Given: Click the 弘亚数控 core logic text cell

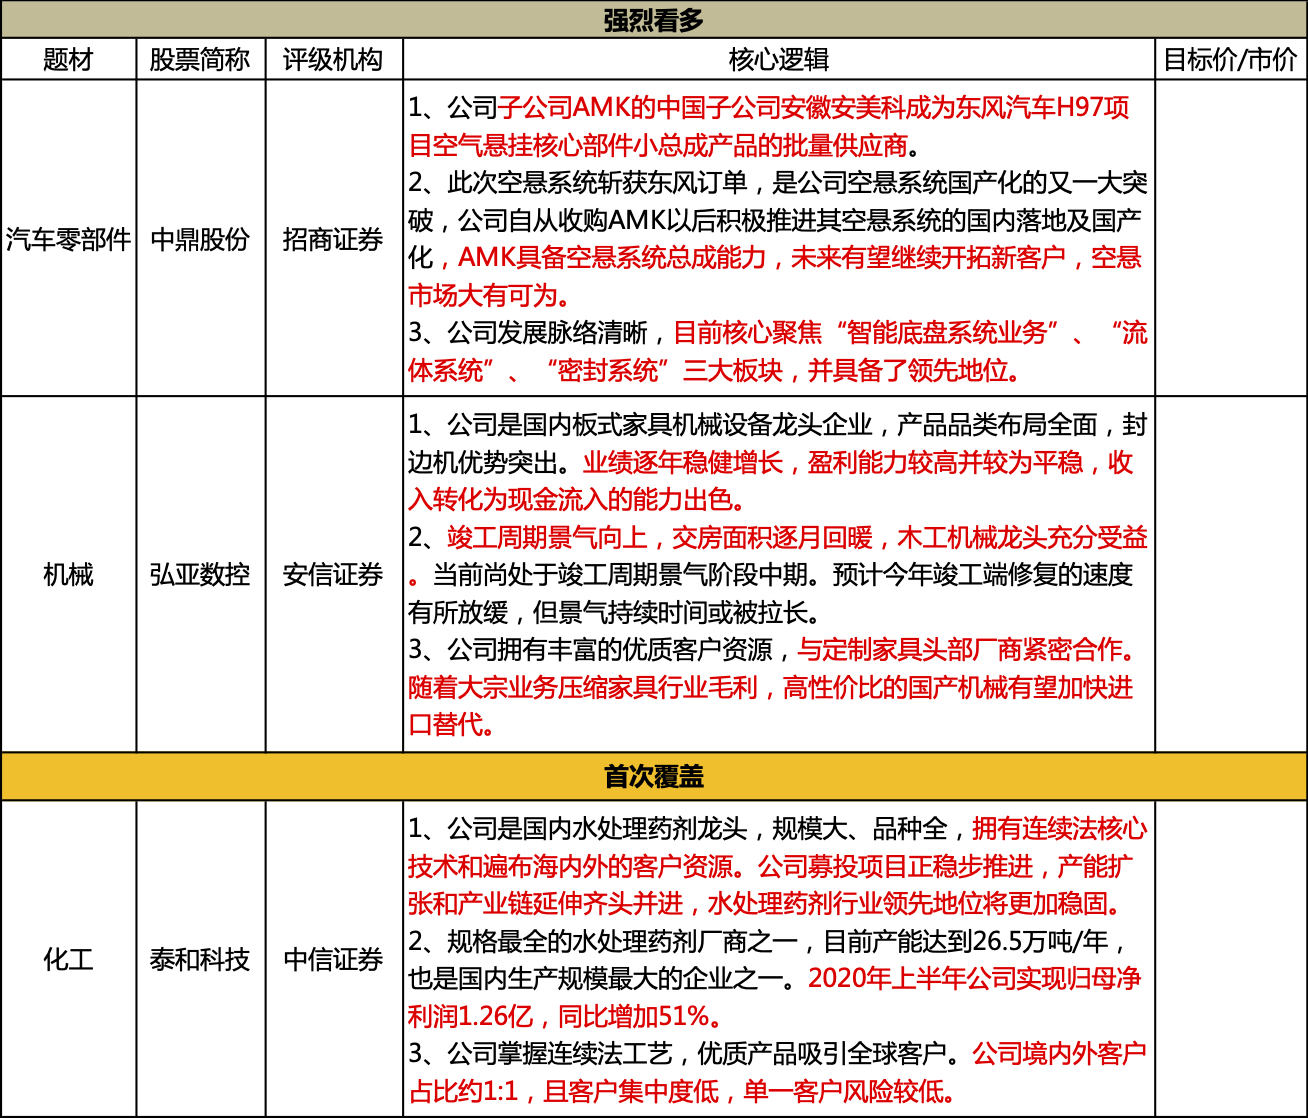Looking at the screenshot, I should 779,574.
